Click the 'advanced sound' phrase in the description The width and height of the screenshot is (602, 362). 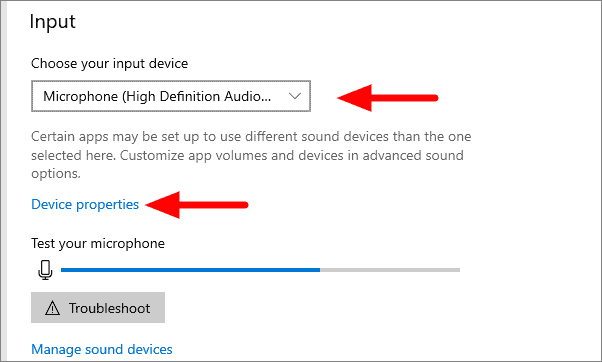(413, 155)
